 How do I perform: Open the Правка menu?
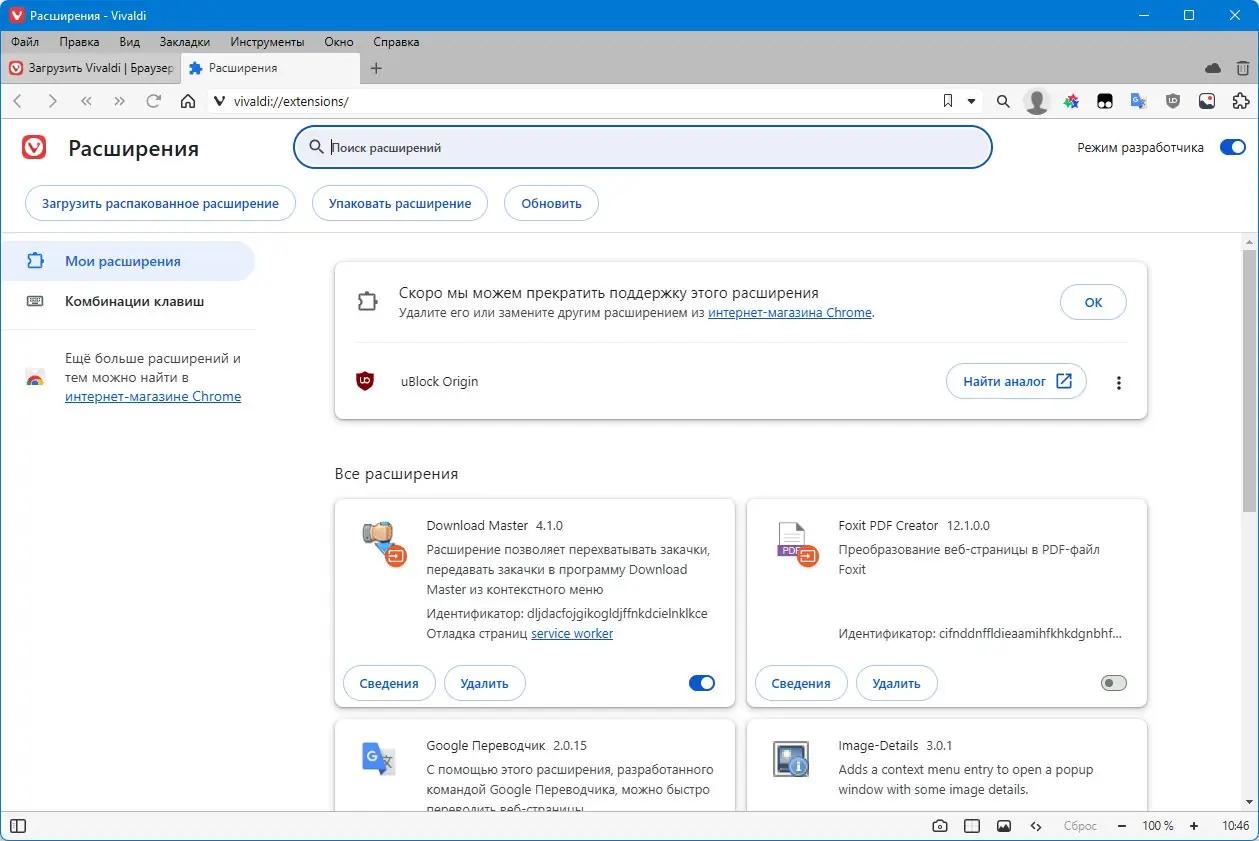79,42
